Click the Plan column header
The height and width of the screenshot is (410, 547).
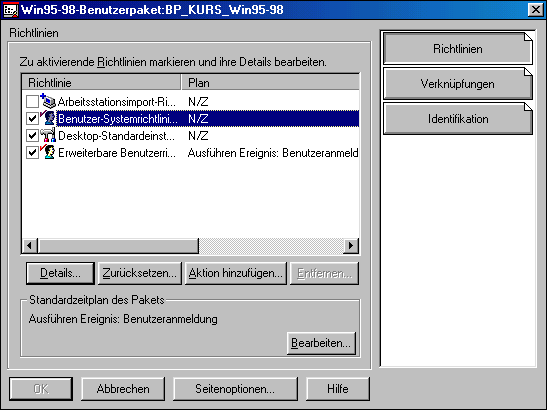tap(270, 83)
